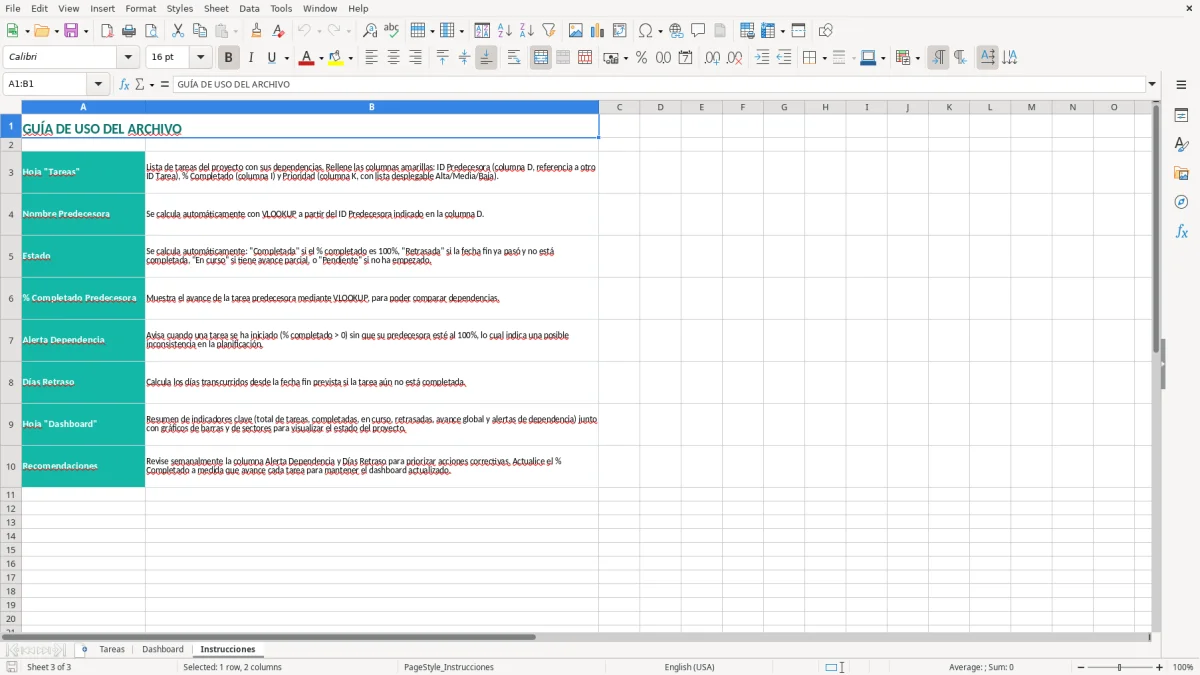This screenshot has height=675, width=1200.
Task: Toggle Italic formatting
Action: pos(251,58)
